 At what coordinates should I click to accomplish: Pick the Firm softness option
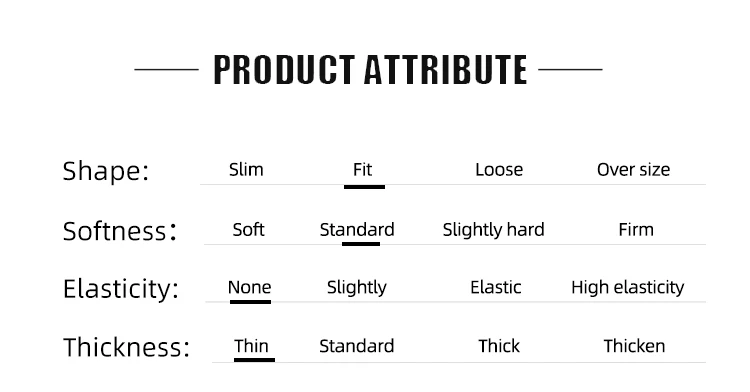tap(636, 230)
